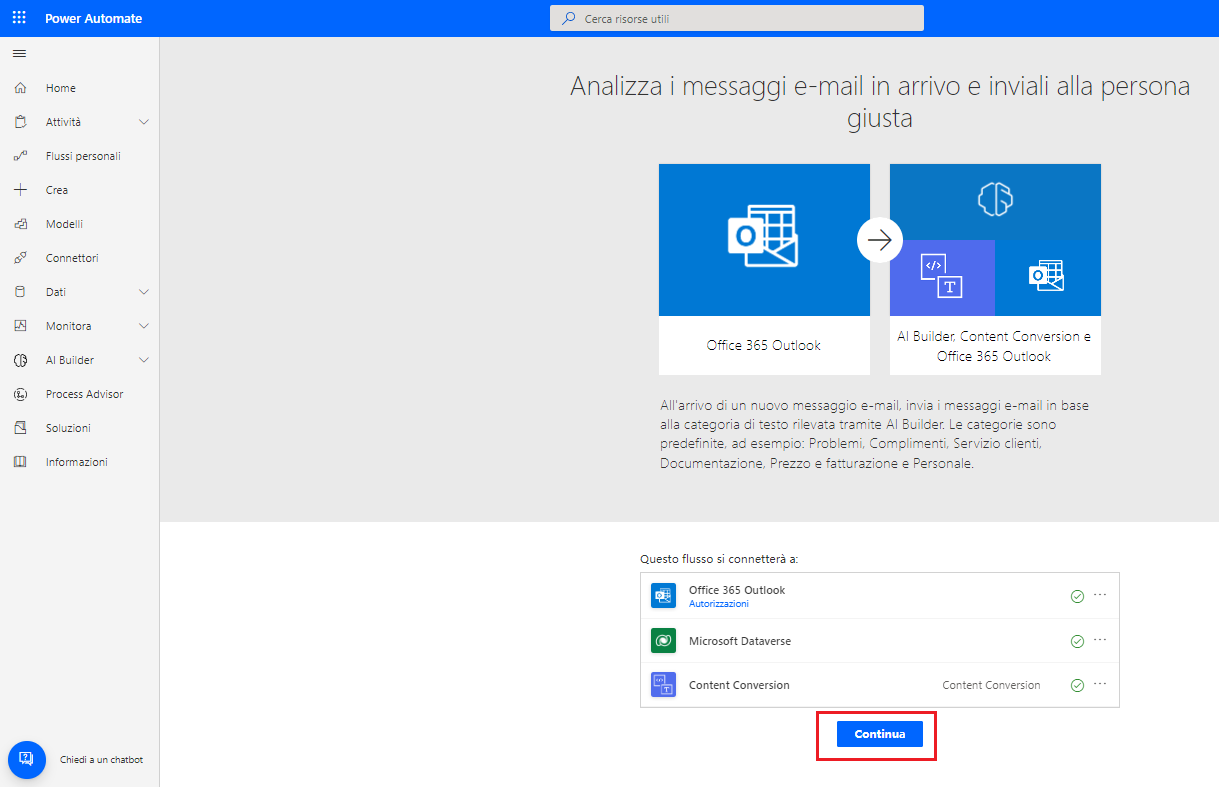Viewport: 1219px width, 787px height.
Task: Expand the Dati section chevron
Action: pyautogui.click(x=143, y=292)
